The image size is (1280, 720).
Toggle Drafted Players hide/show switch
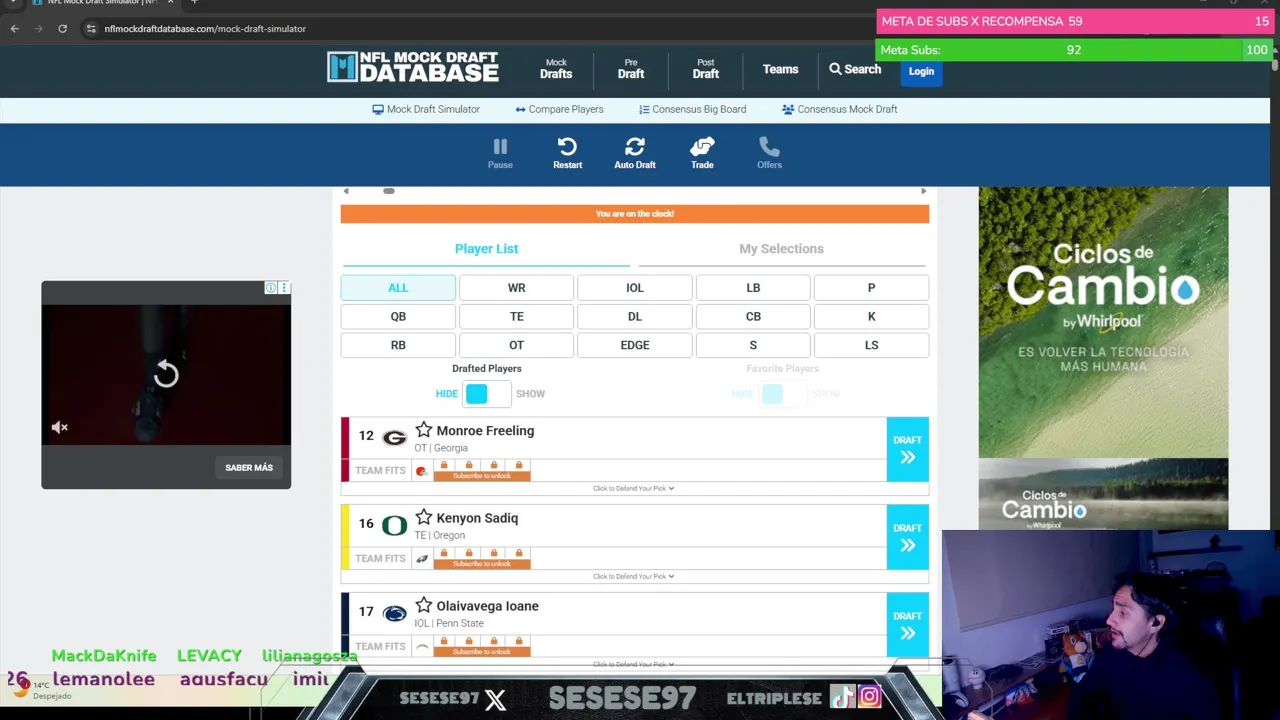[x=486, y=393]
